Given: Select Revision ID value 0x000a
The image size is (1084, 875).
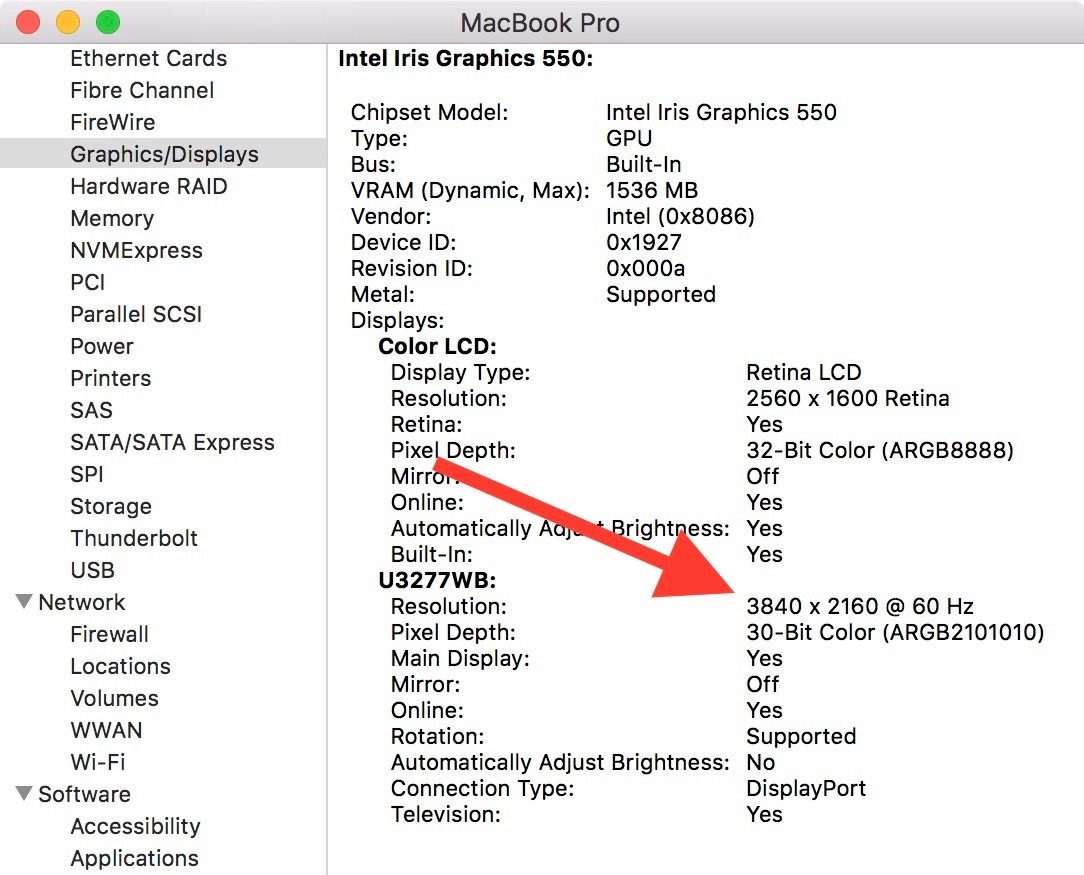Looking at the screenshot, I should click(646, 268).
